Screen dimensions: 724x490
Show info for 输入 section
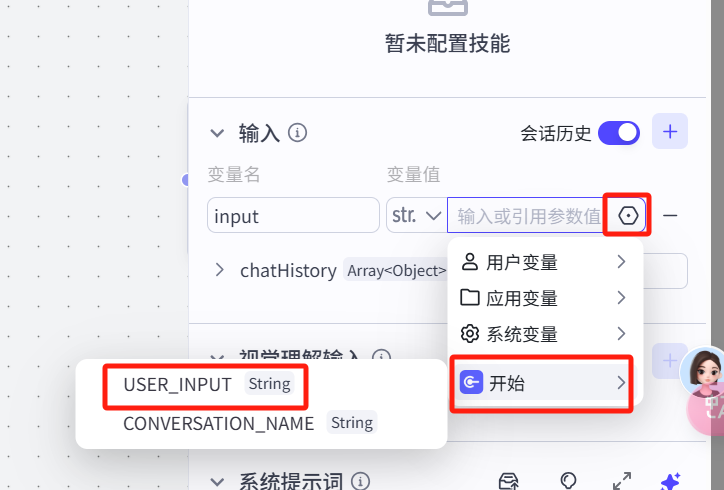(x=297, y=133)
